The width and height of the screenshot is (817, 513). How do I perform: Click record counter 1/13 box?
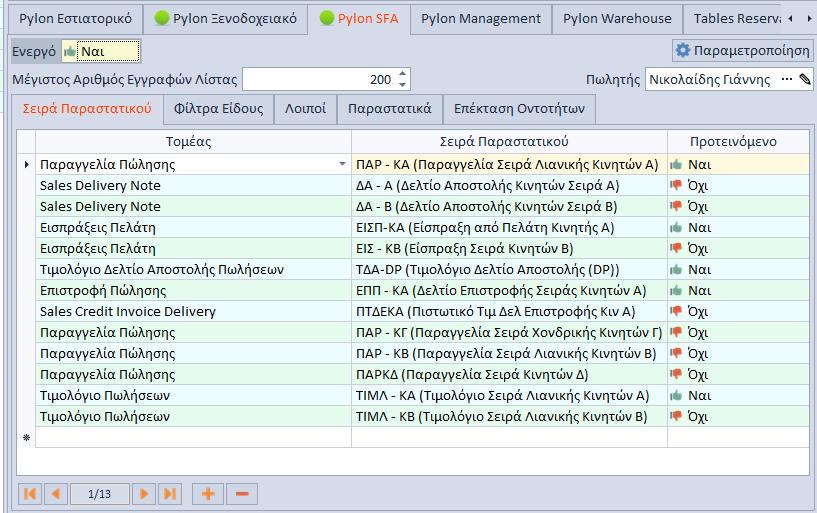tap(100, 494)
